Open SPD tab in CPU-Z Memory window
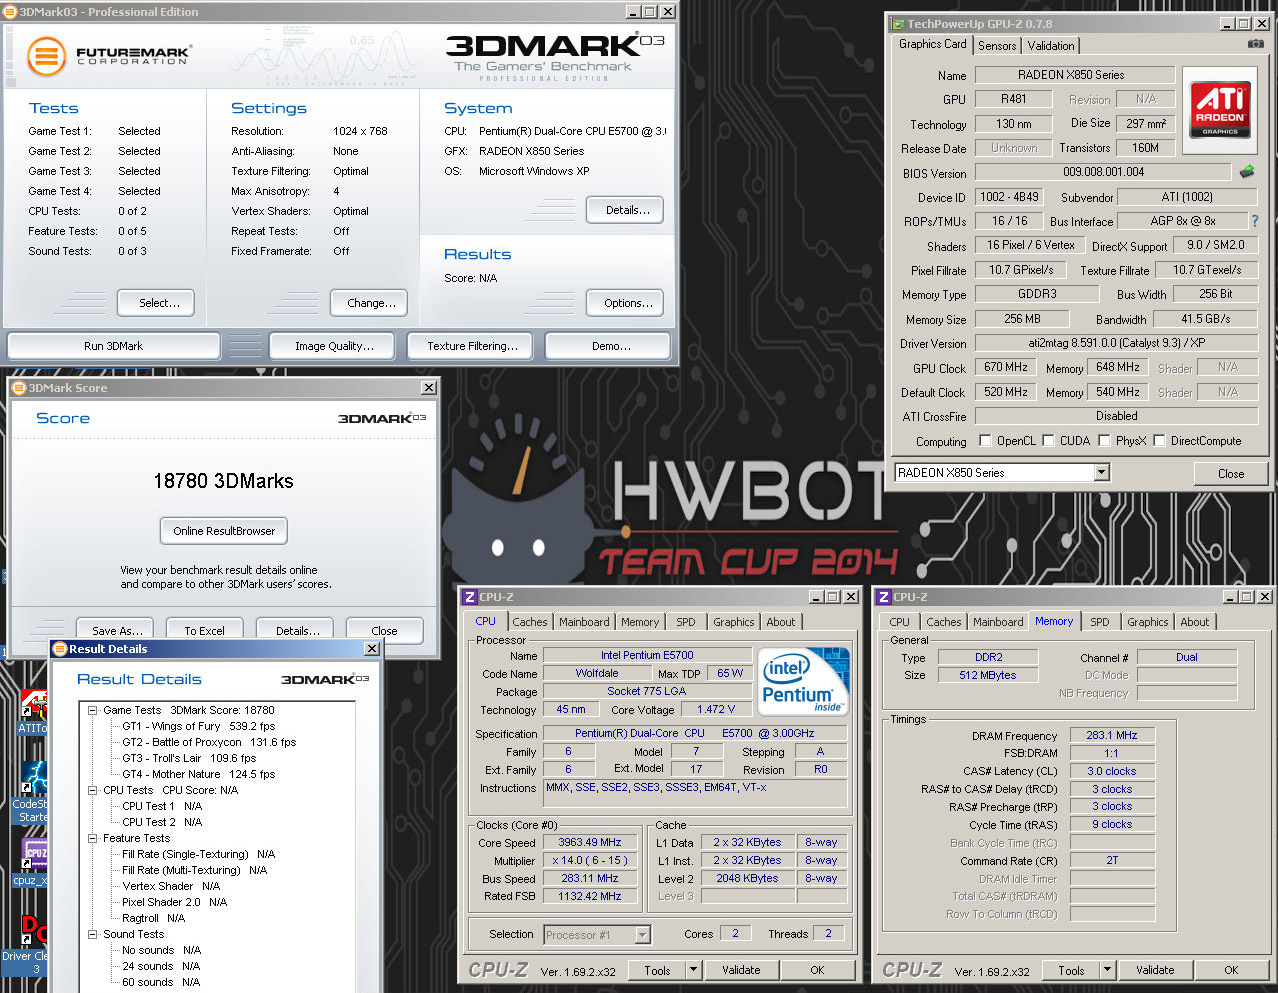 point(1100,622)
